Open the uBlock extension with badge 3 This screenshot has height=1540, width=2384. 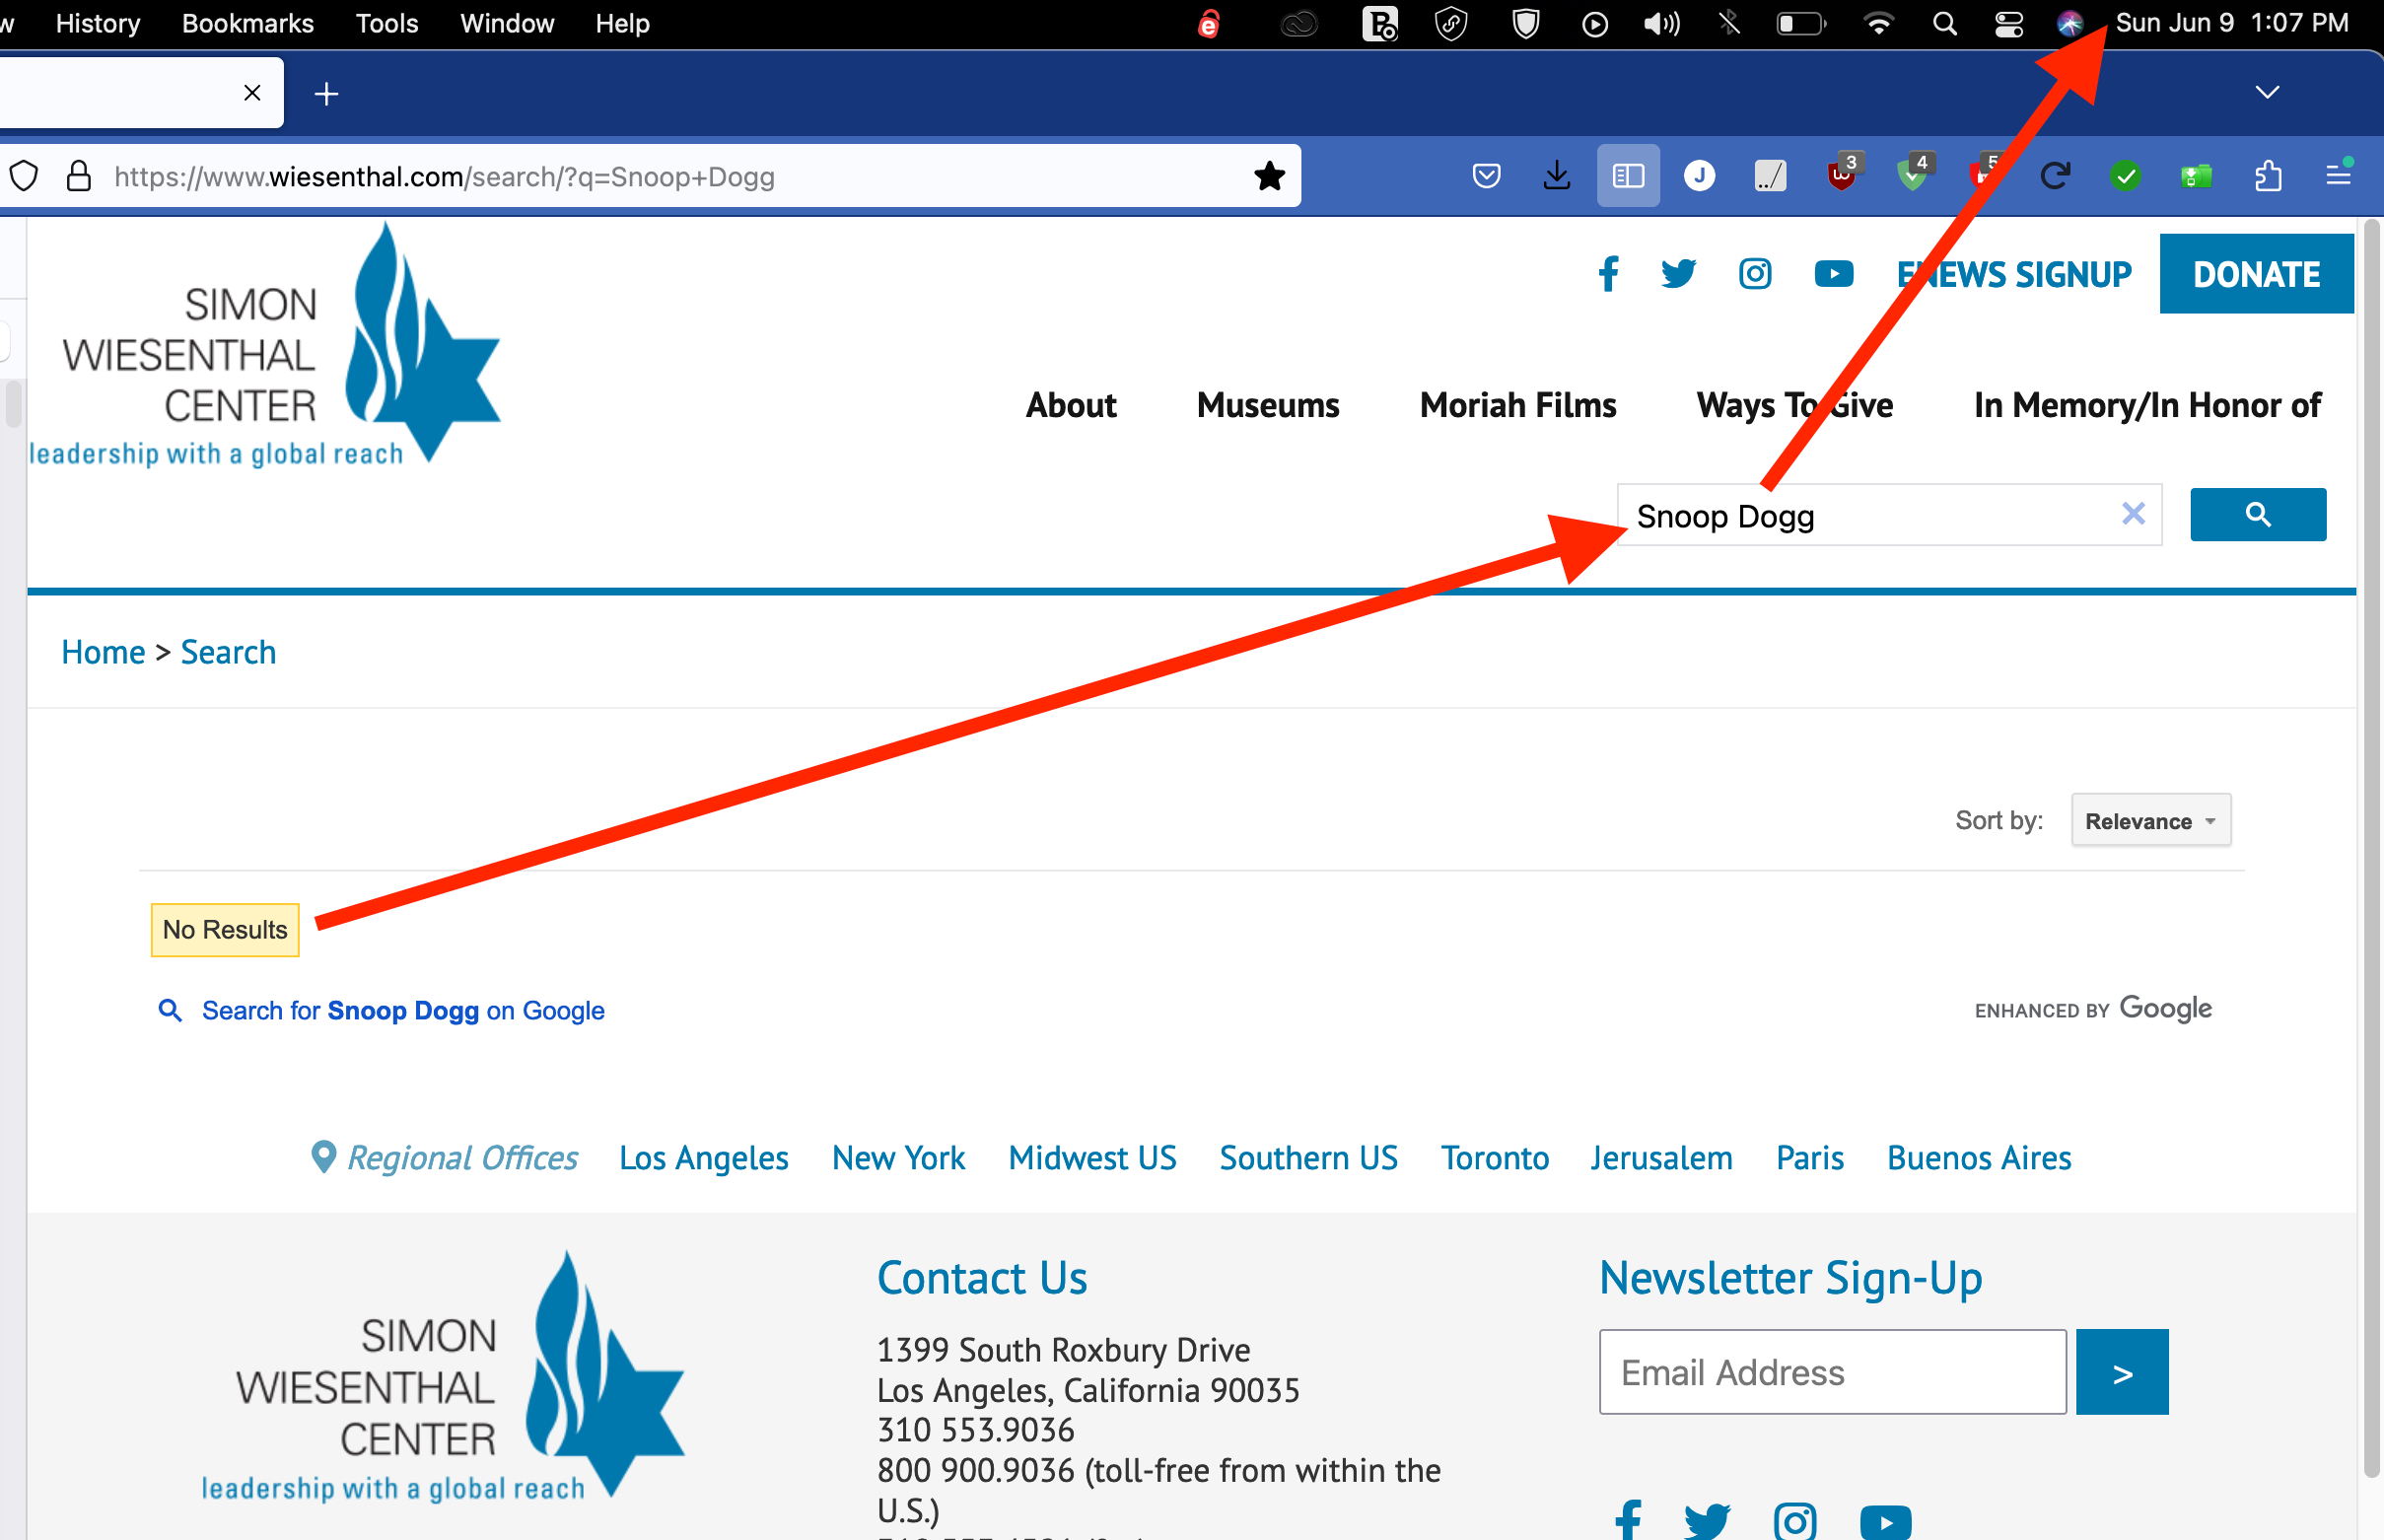[x=1842, y=174]
